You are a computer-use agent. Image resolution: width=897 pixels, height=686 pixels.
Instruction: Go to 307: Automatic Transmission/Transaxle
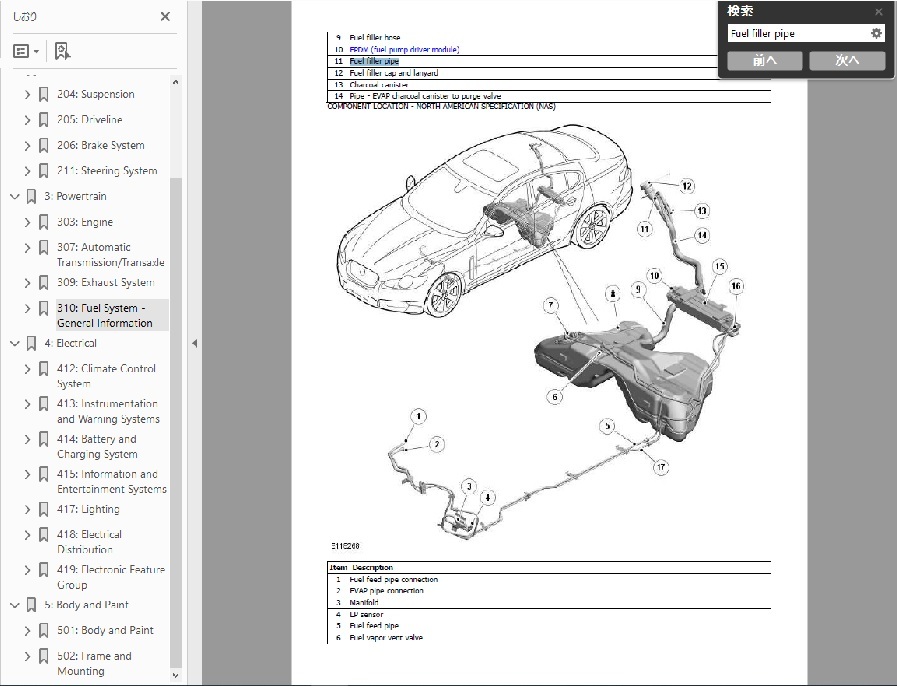tap(110, 255)
